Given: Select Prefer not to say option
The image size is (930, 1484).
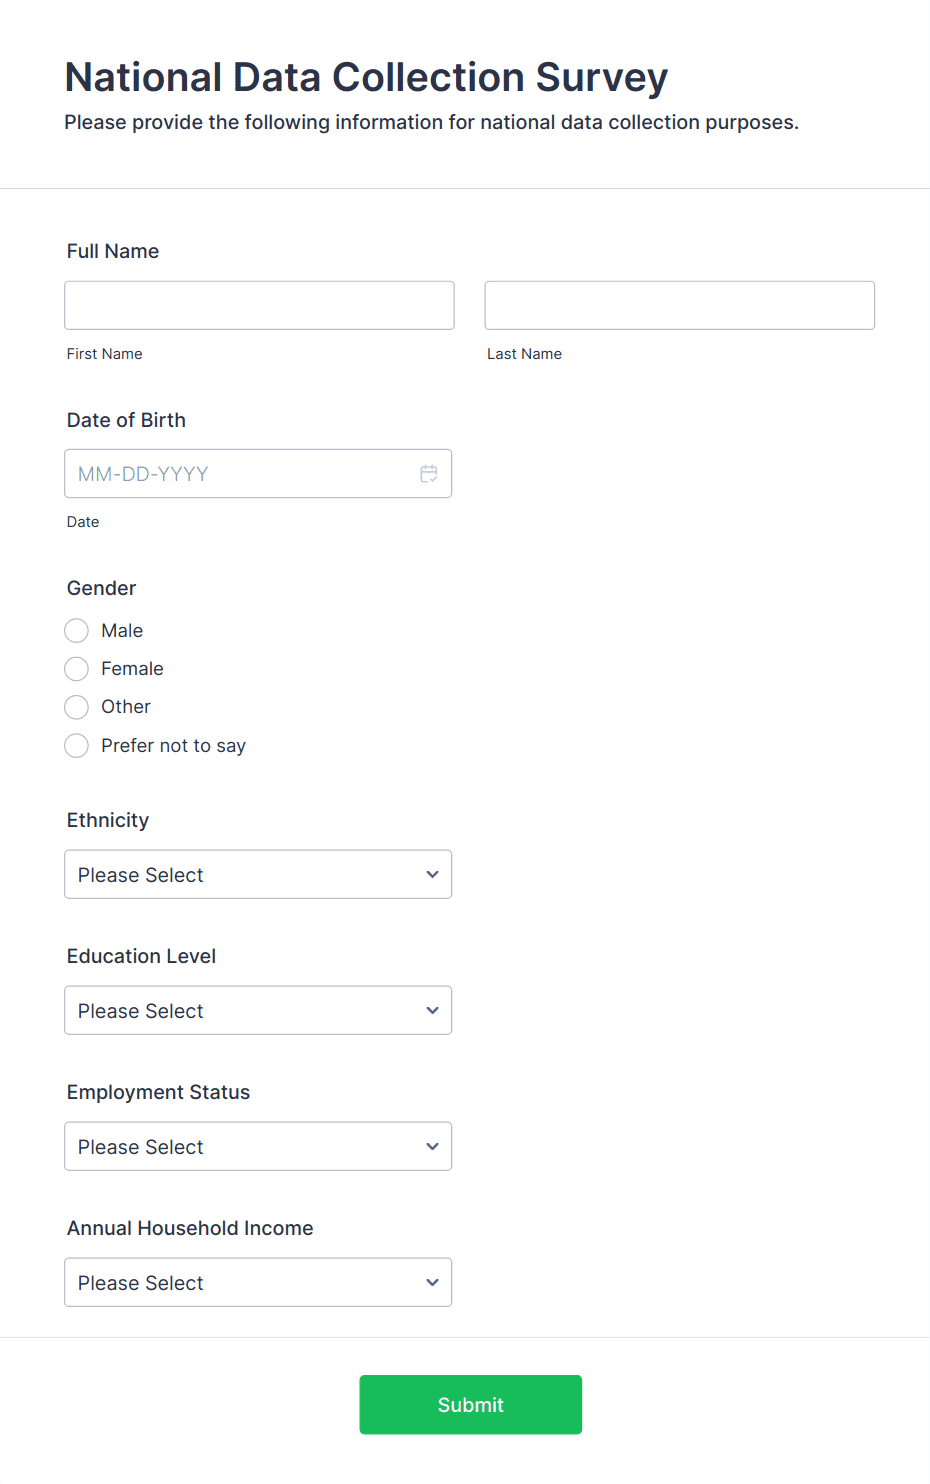Looking at the screenshot, I should point(77,746).
